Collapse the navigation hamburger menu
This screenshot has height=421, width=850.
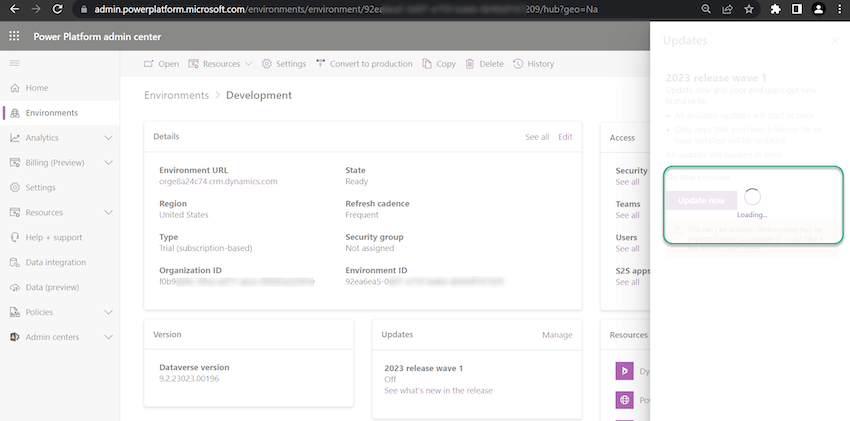[15, 63]
